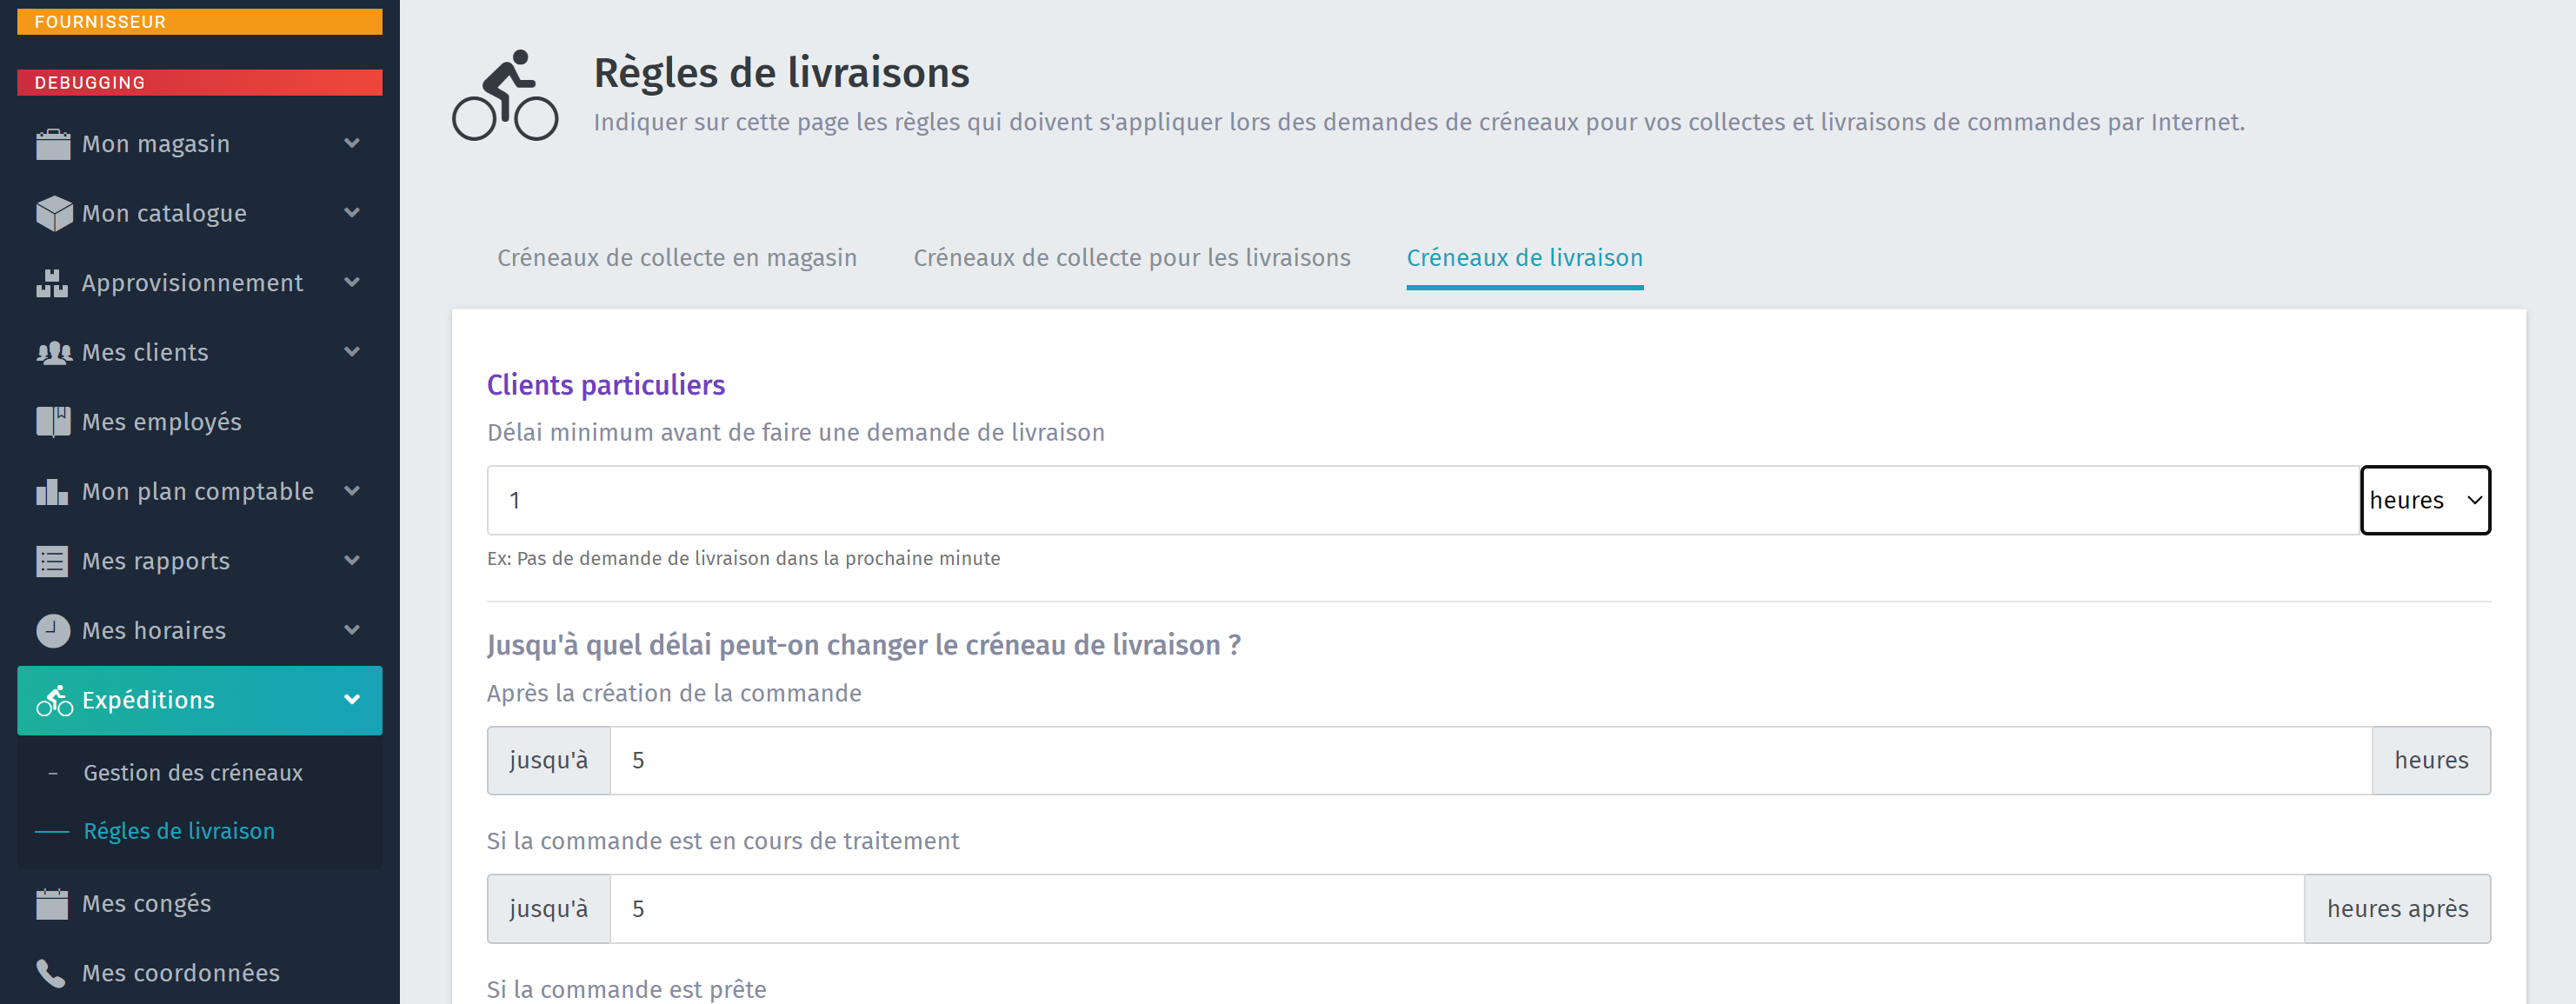Screen dimensions: 2576x1004
Task: Select the Créneaux de livraison tab
Action: 1524,258
